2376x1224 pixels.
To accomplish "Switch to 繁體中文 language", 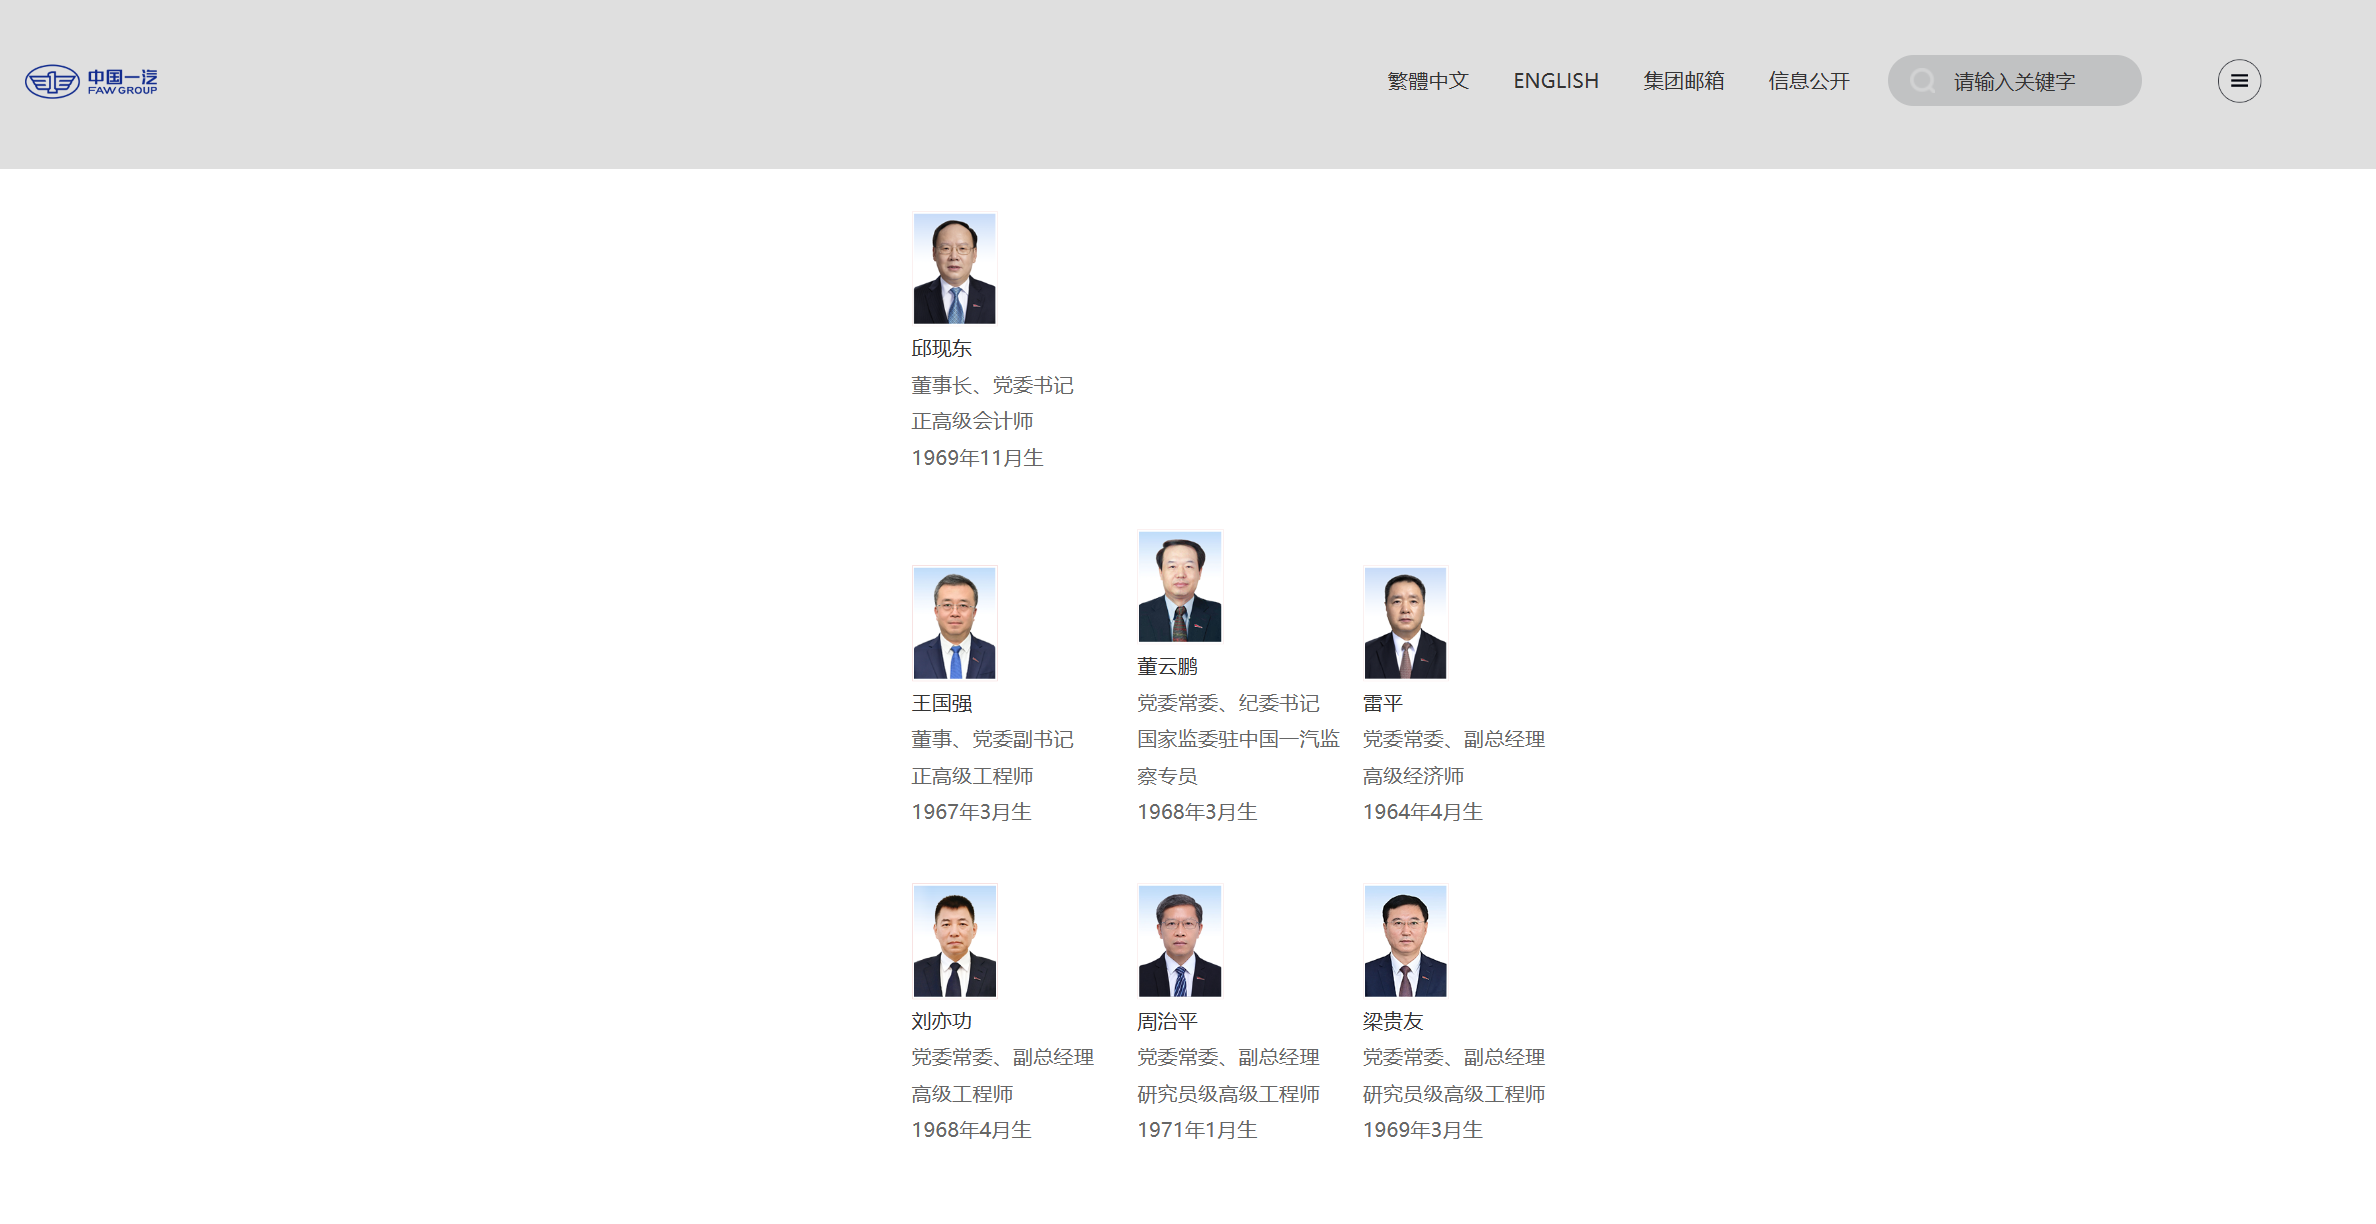I will click(x=1427, y=81).
